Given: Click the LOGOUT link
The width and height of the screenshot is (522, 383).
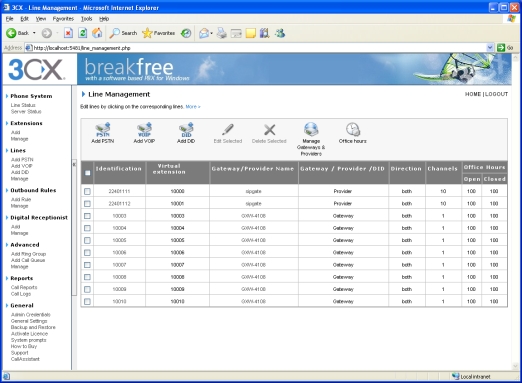Looking at the screenshot, I should (x=496, y=94).
